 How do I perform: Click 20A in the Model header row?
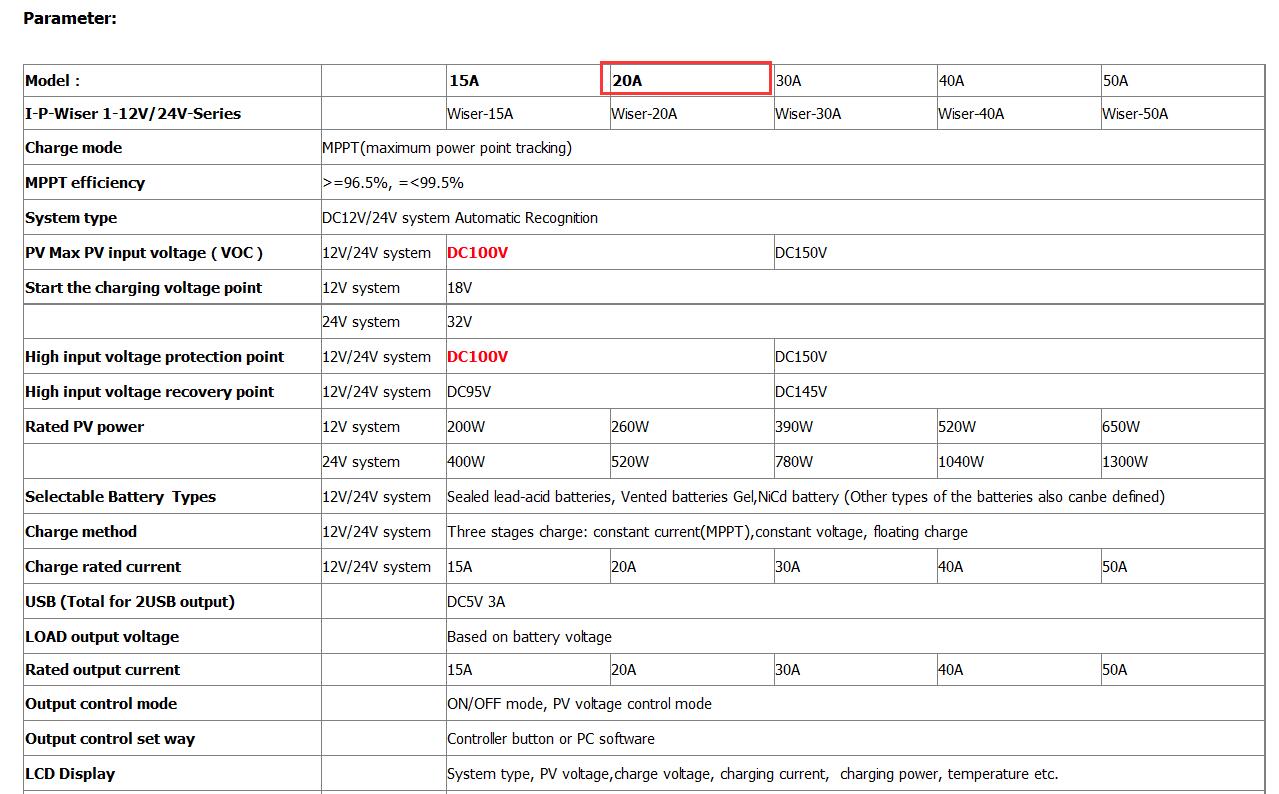coord(627,81)
